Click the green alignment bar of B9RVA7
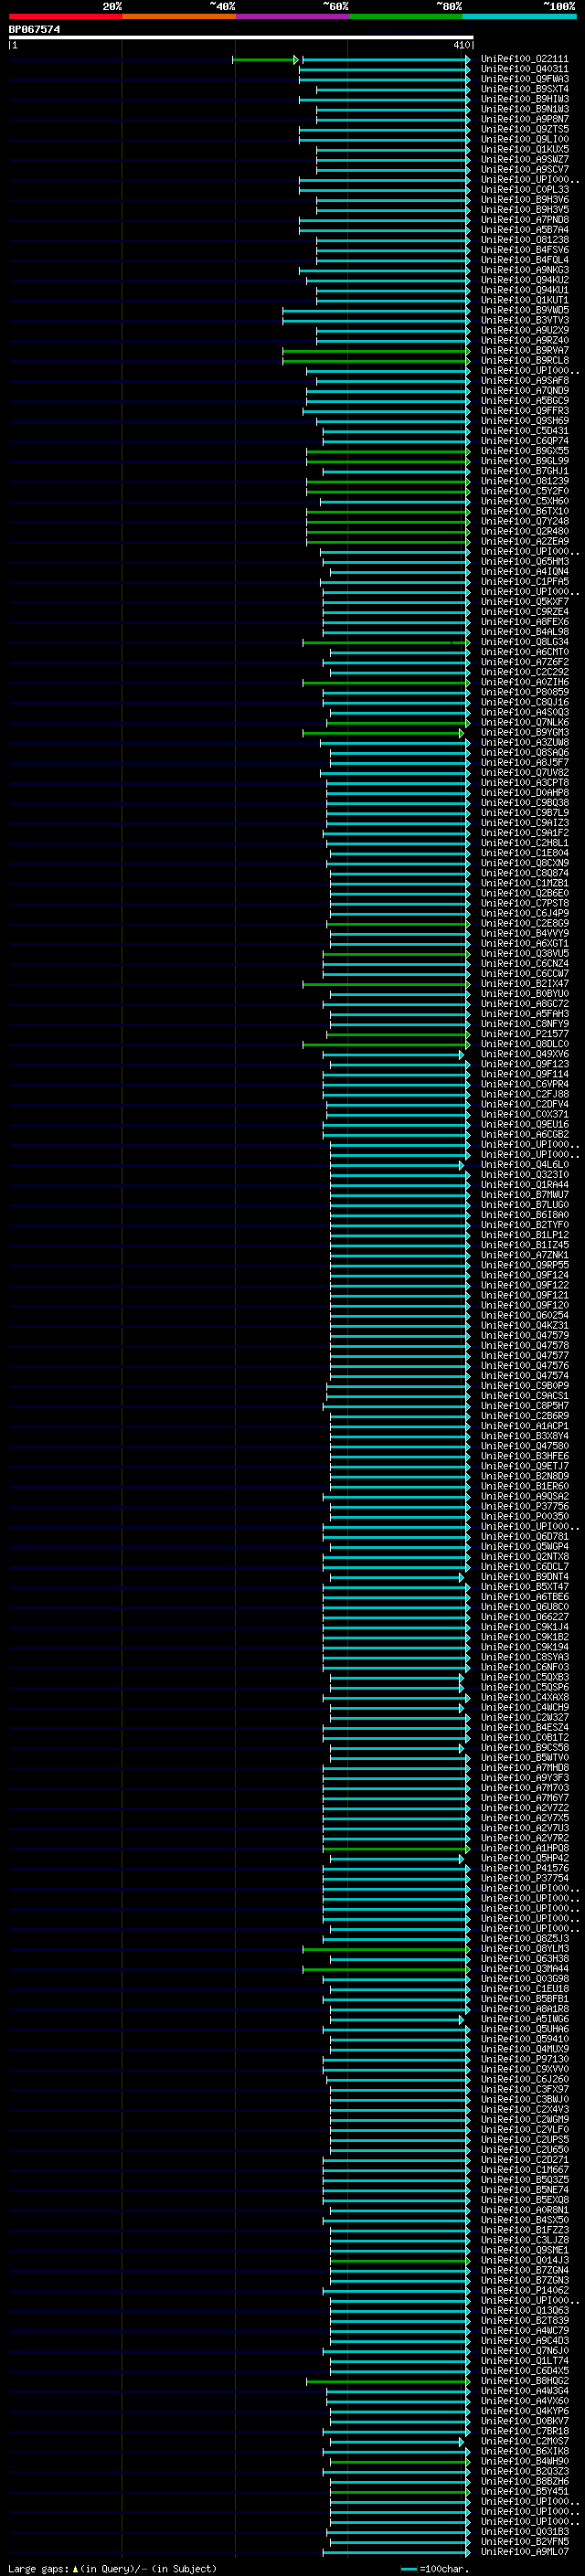Image resolution: width=585 pixels, height=2576 pixels. point(376,351)
